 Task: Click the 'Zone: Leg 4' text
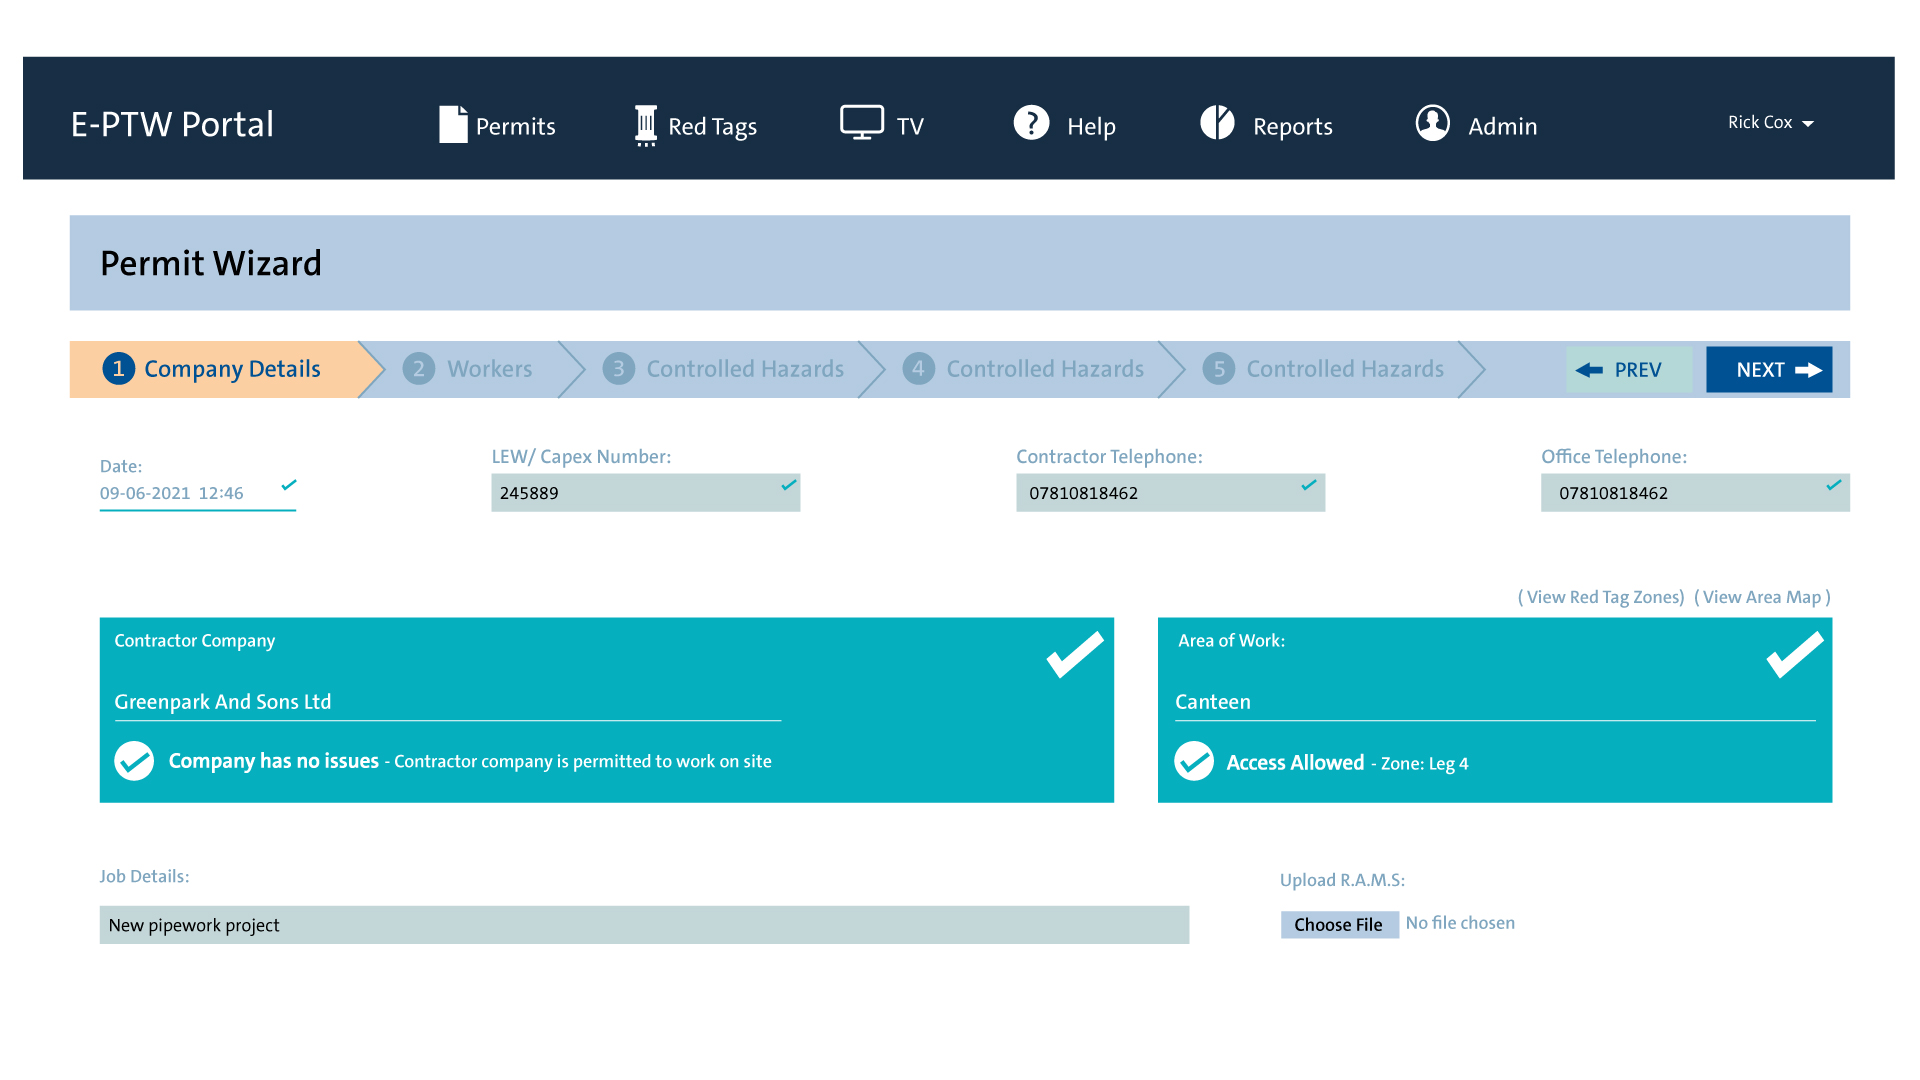point(1425,764)
